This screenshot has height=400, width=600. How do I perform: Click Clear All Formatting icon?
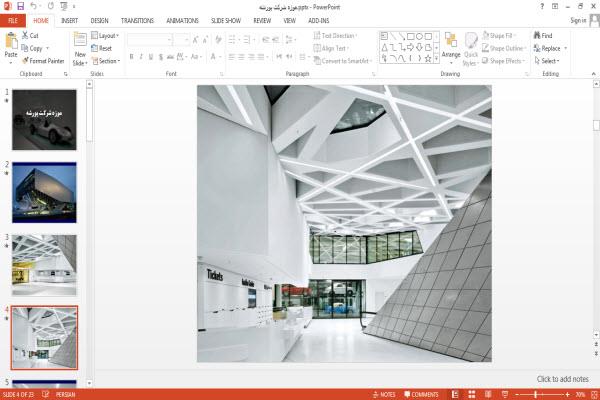coord(218,39)
